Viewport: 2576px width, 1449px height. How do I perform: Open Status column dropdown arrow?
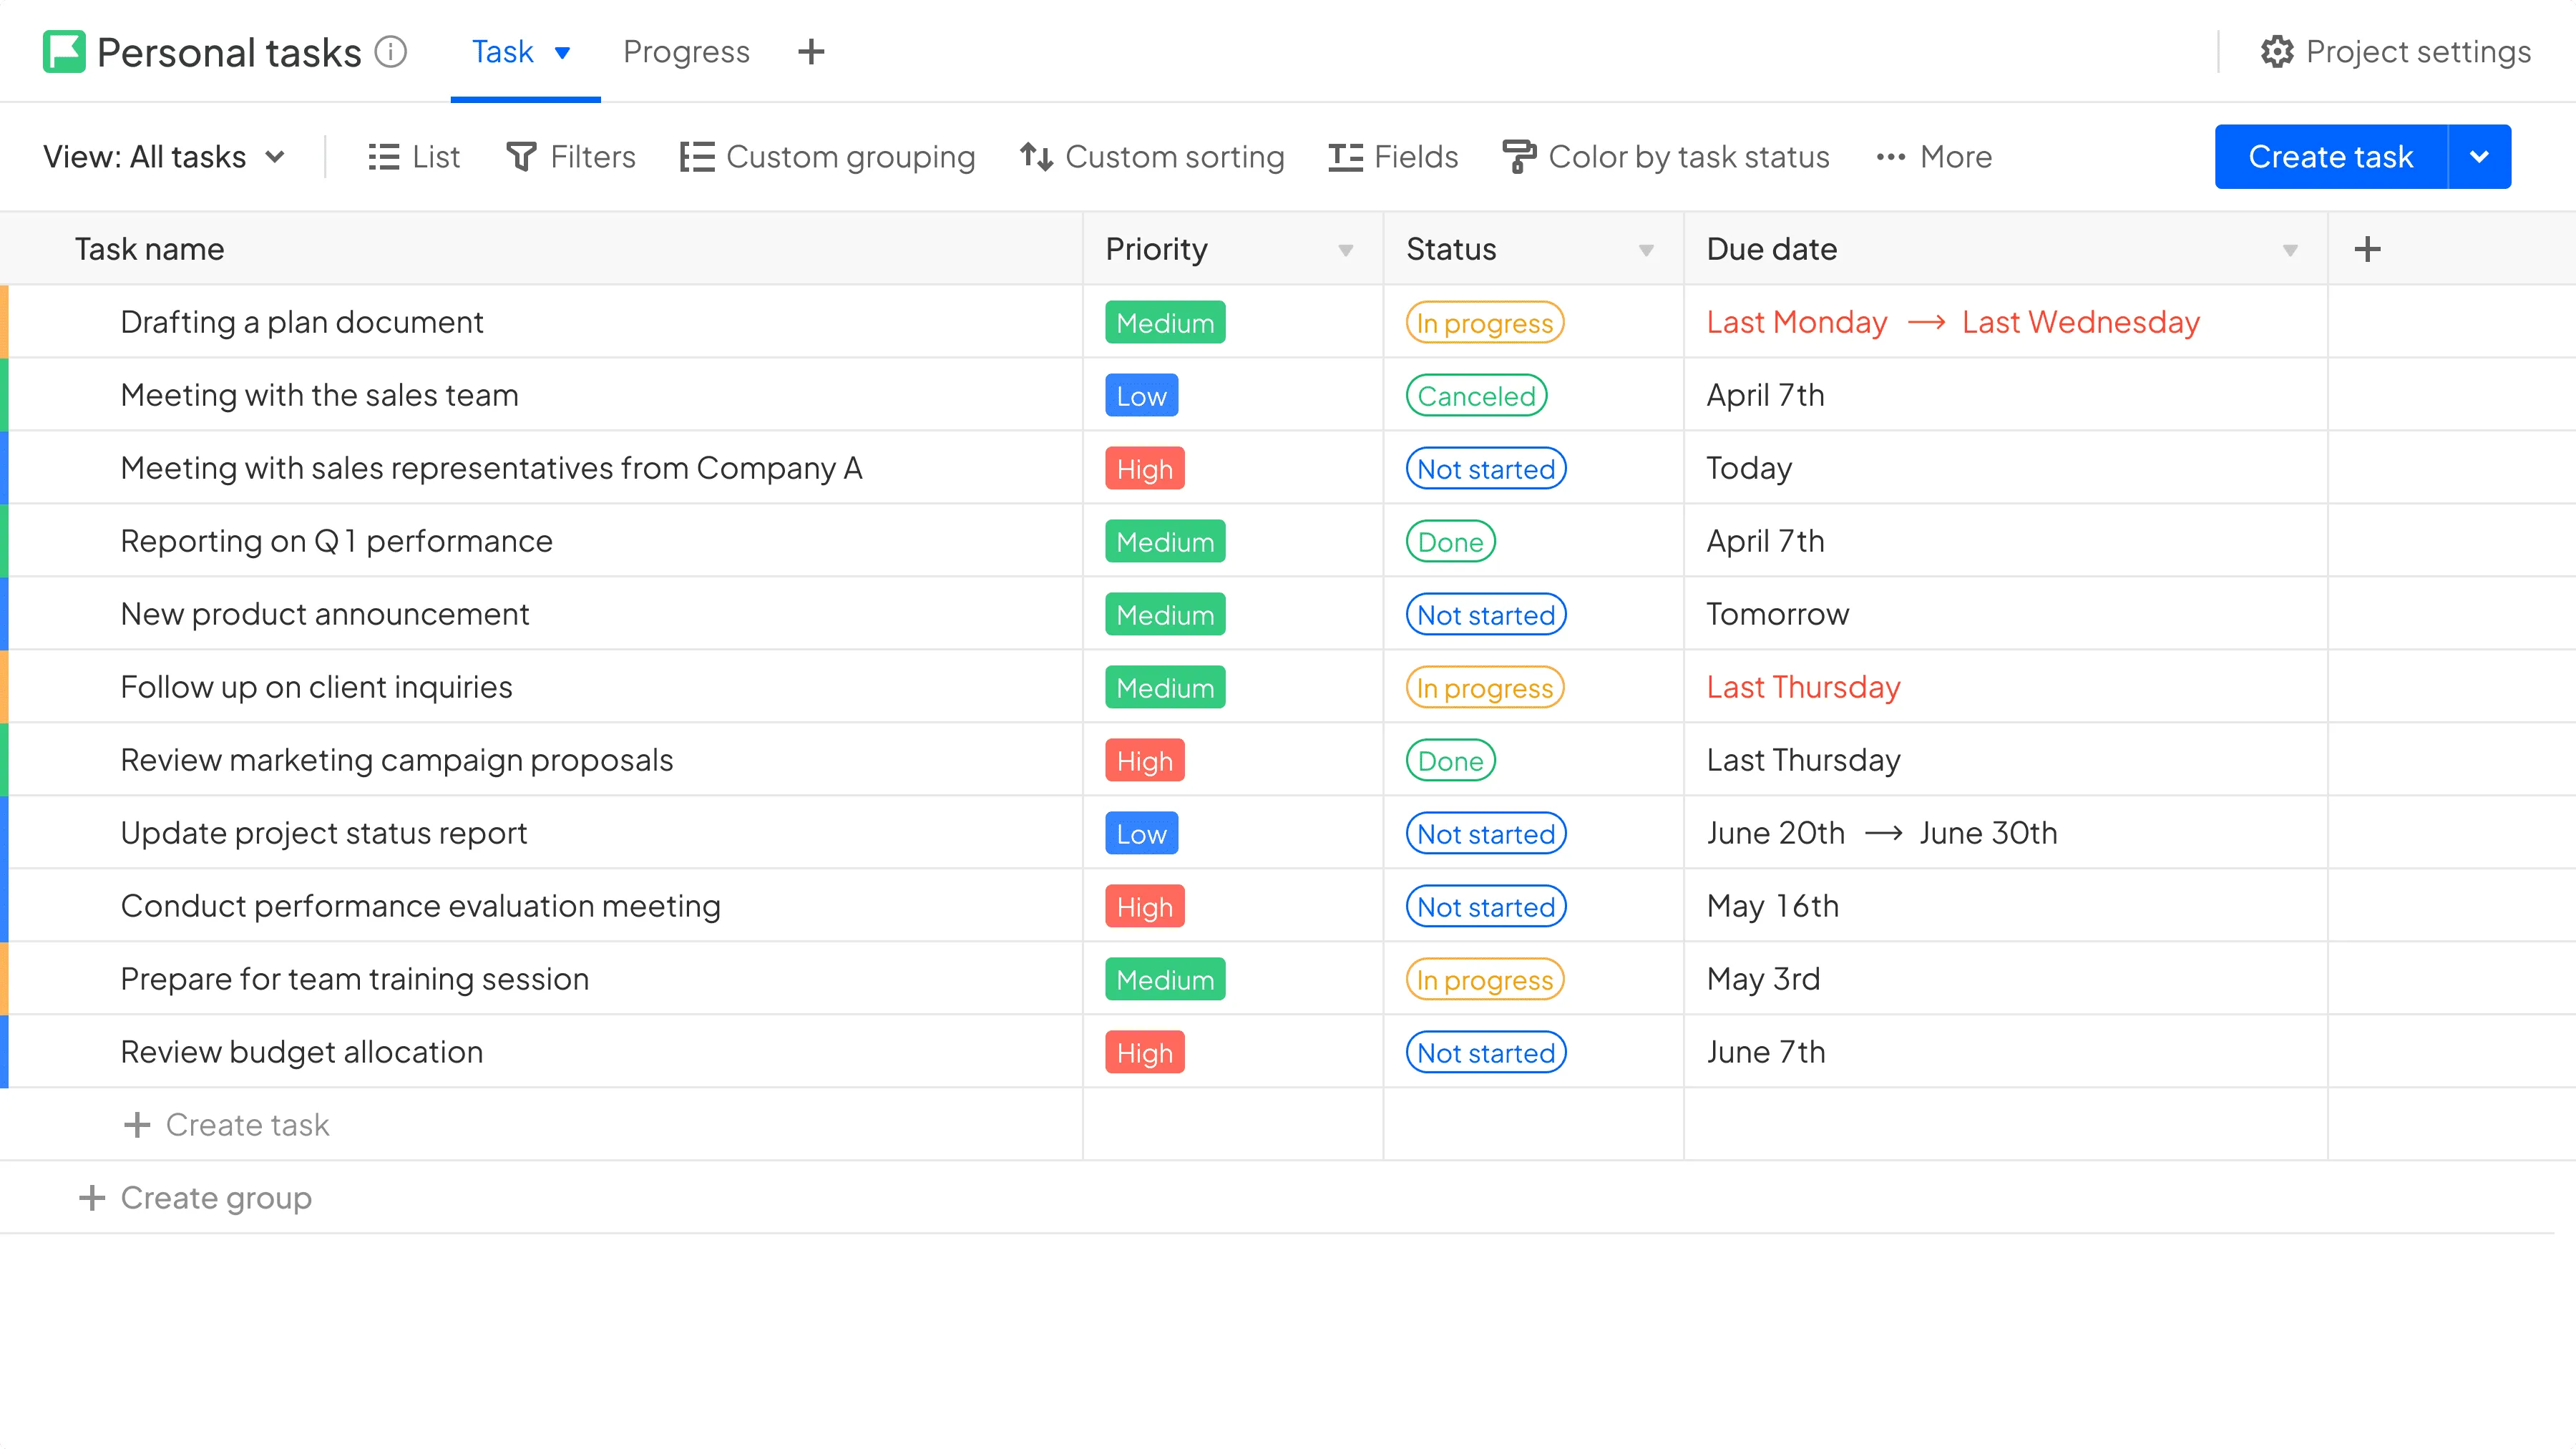point(1645,250)
